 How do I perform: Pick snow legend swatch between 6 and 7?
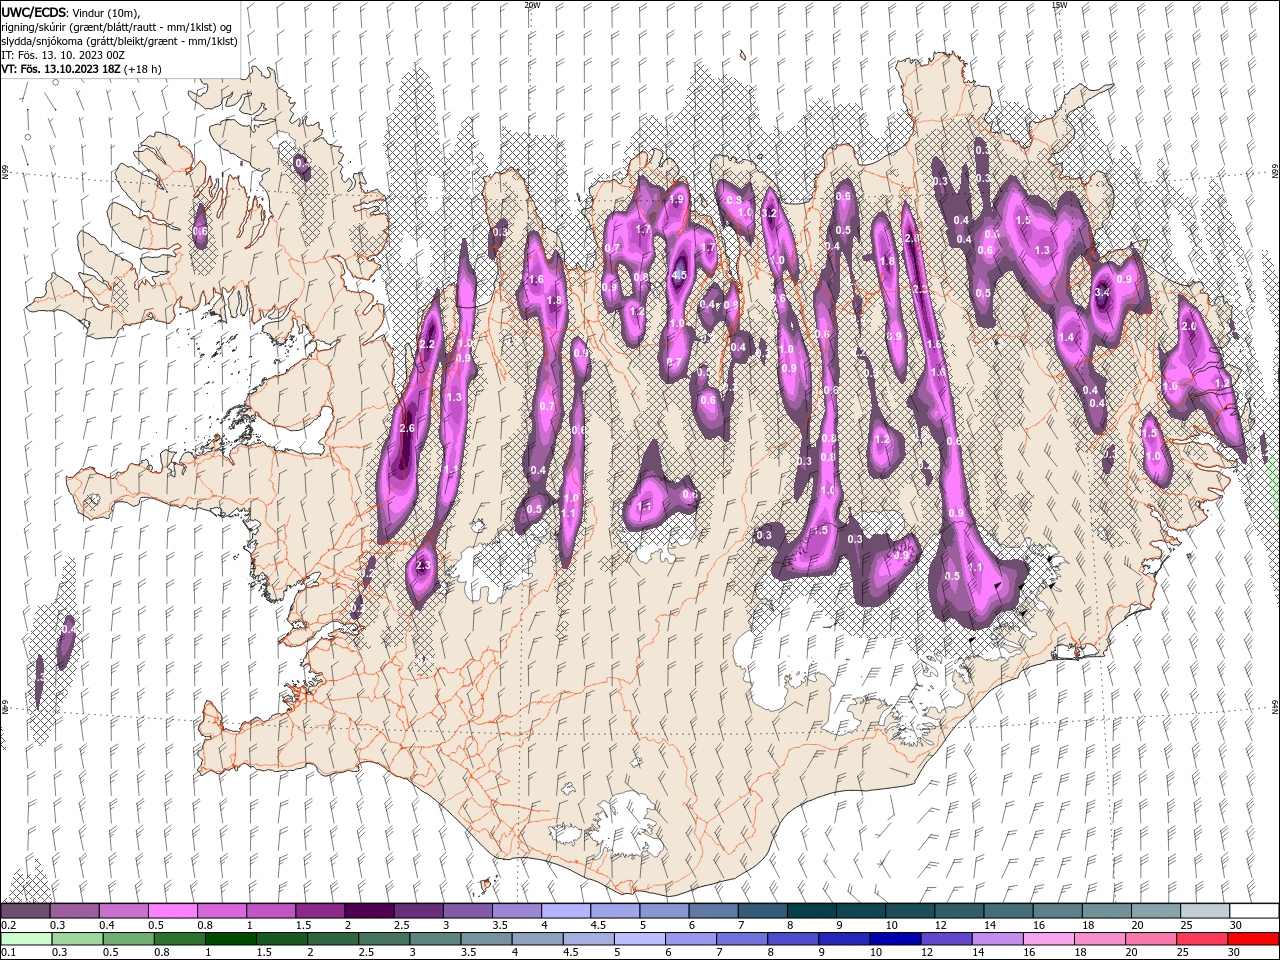pos(713,911)
